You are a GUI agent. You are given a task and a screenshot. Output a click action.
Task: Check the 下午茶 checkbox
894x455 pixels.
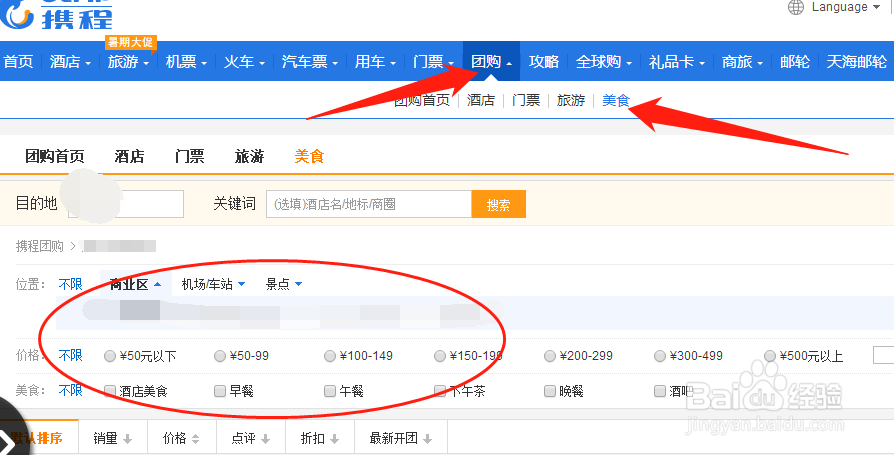(x=440, y=391)
